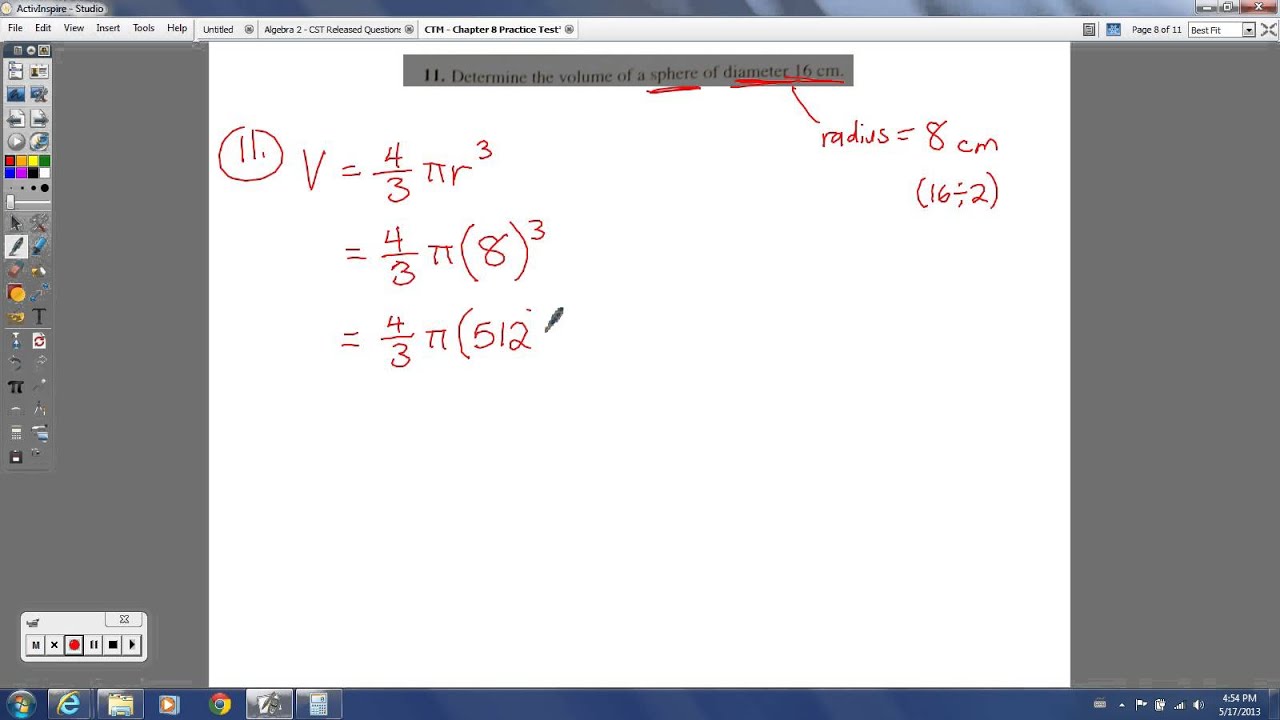Select the Fill bucket tool

click(39, 270)
